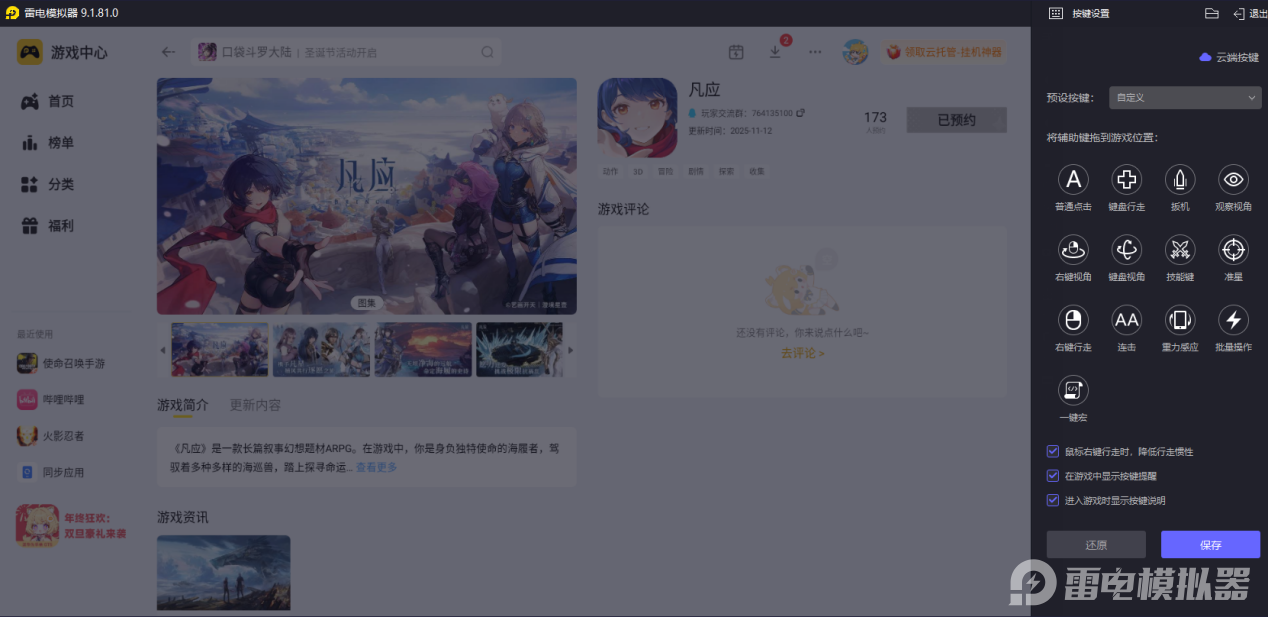This screenshot has width=1268, height=617.
Task: Click the user avatar in top bar
Action: coord(854,52)
